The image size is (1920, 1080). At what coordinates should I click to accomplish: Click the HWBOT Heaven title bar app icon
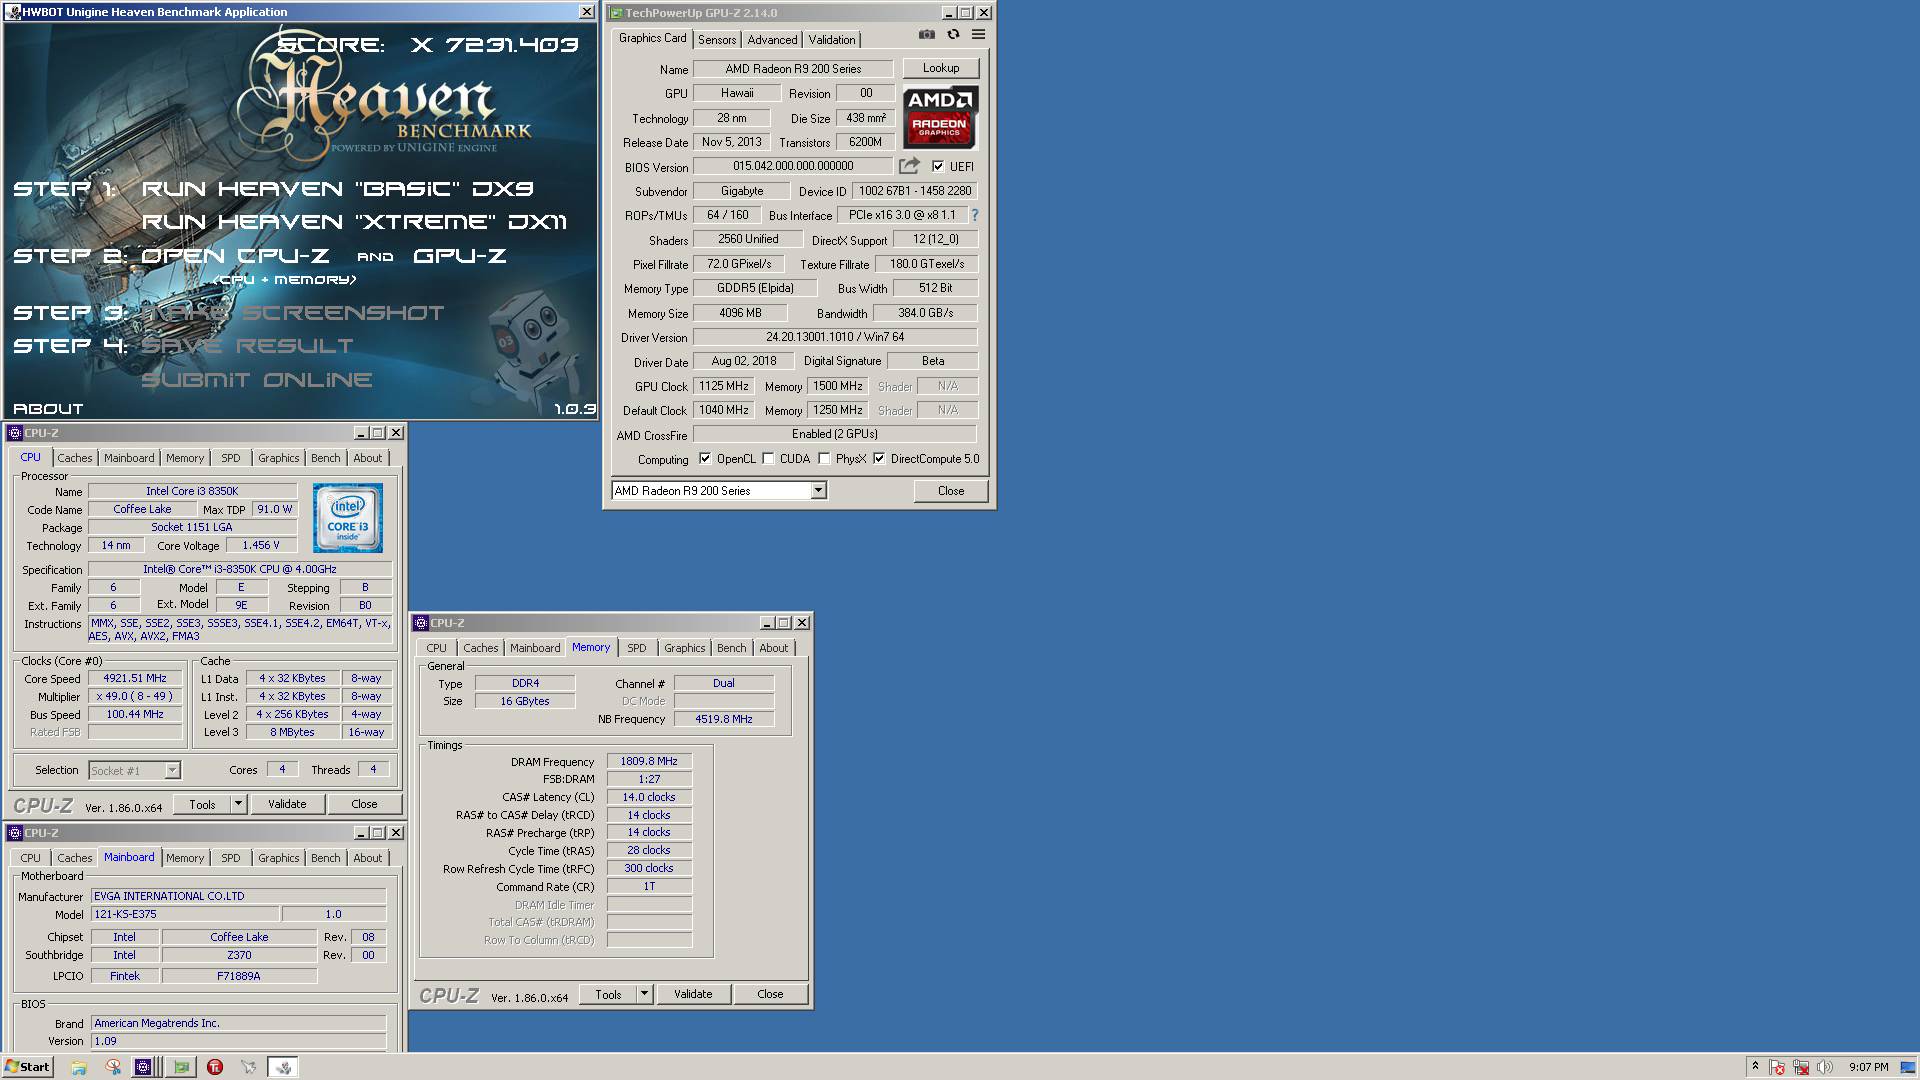click(x=13, y=12)
